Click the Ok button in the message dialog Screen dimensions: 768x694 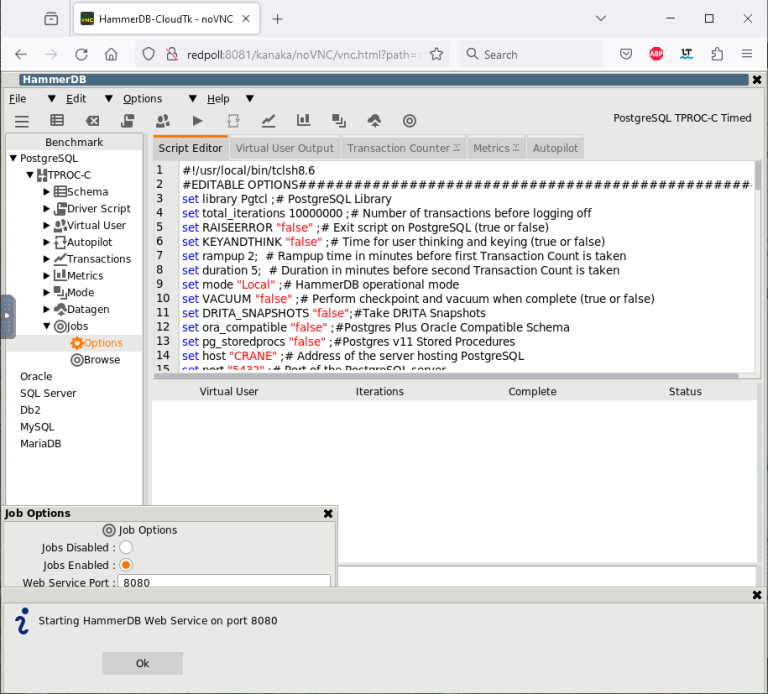(x=142, y=663)
